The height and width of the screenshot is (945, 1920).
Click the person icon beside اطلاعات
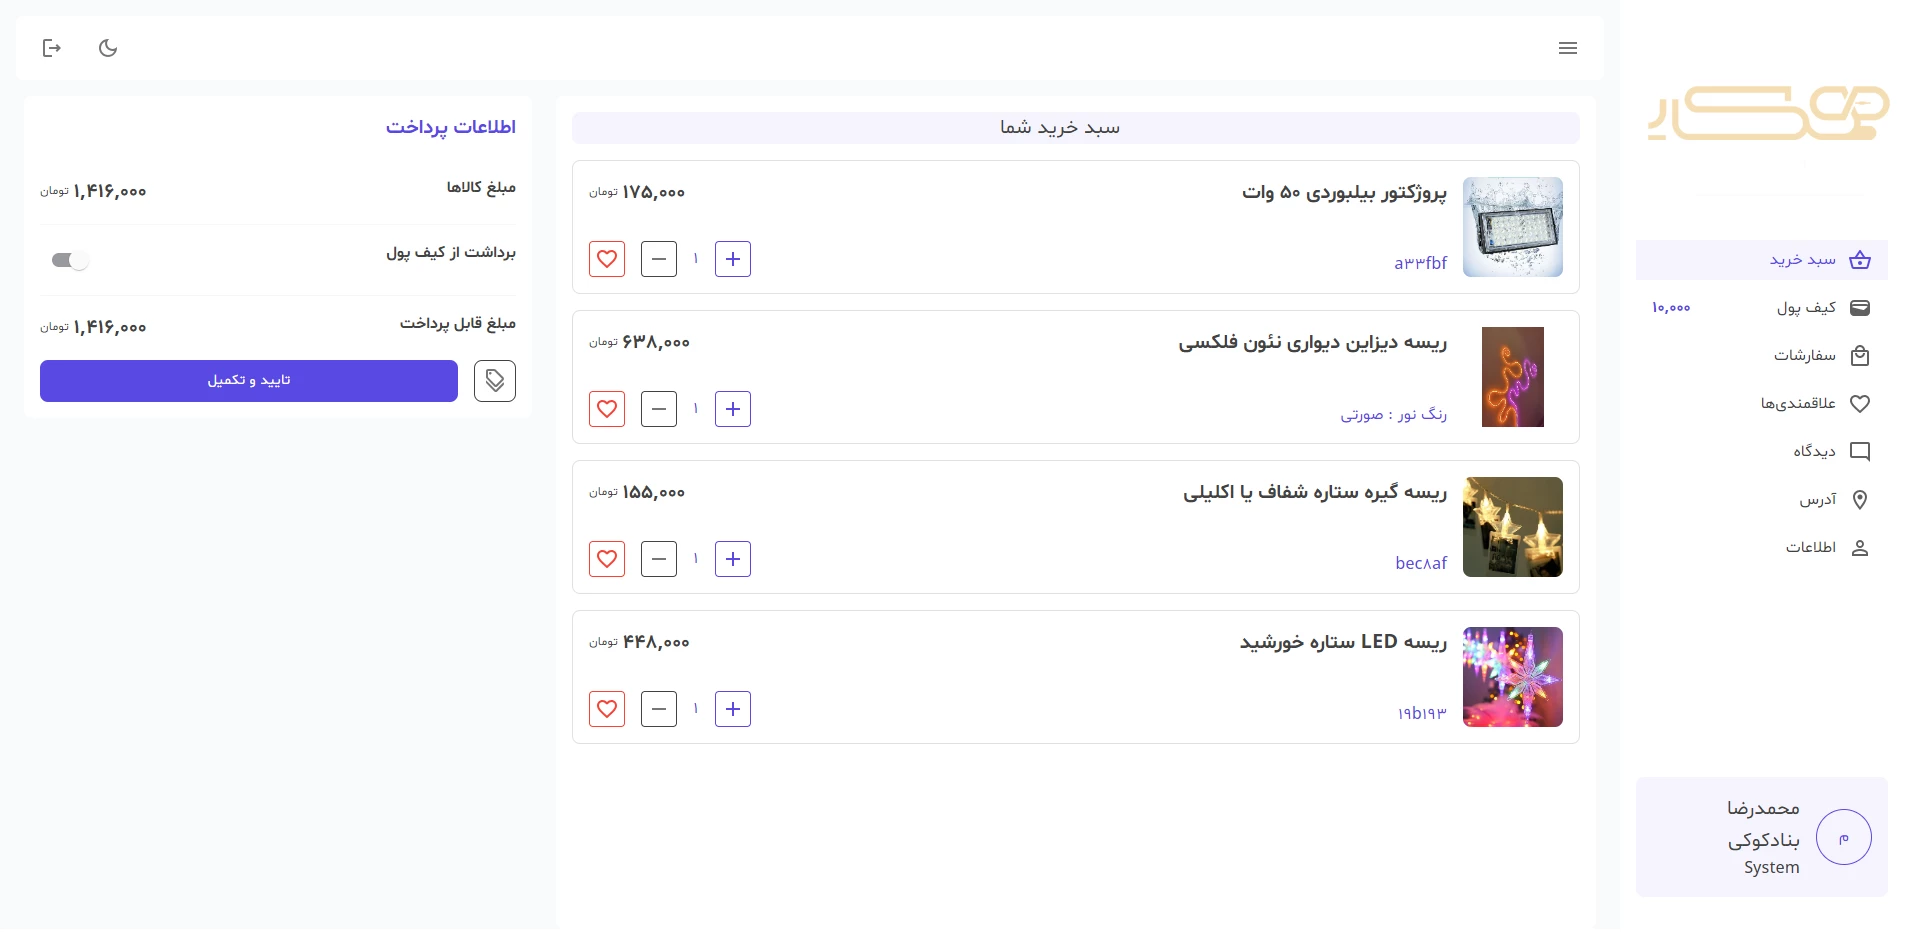[1860, 548]
